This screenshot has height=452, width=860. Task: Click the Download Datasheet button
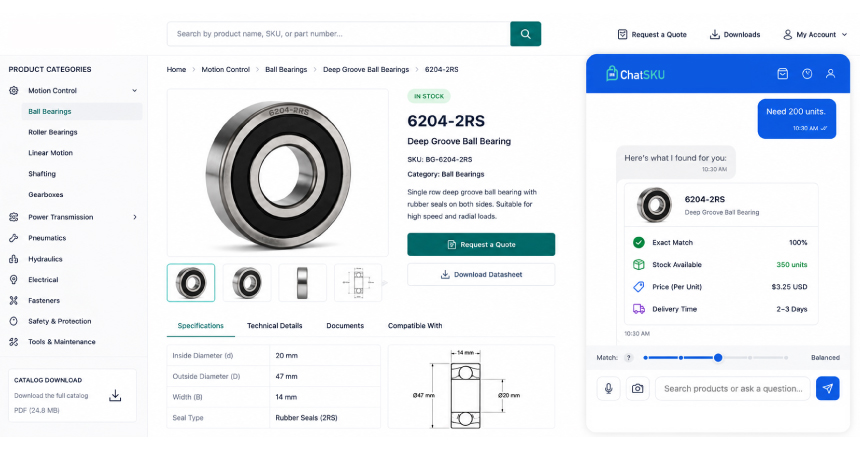(481, 274)
